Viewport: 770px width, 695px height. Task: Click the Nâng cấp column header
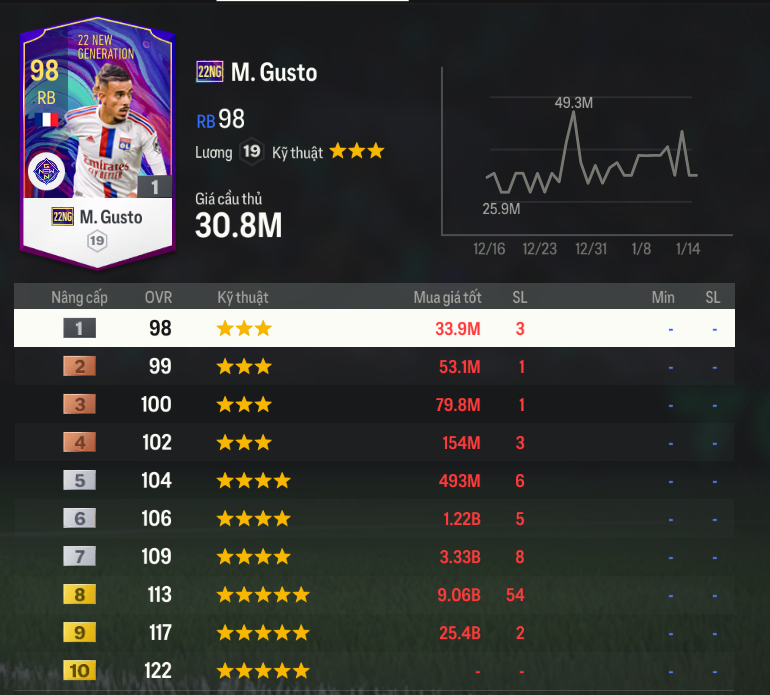[x=80, y=297]
